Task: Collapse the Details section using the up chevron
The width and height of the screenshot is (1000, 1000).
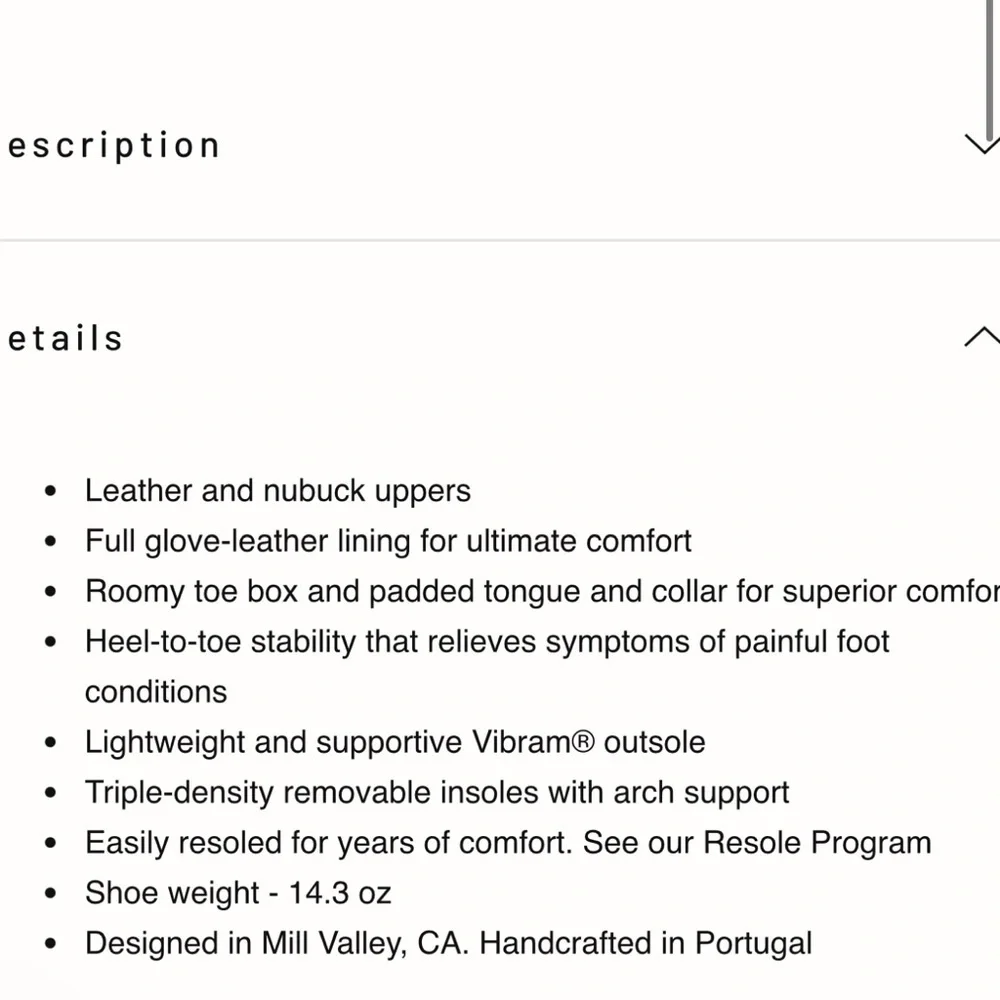Action: (x=983, y=336)
